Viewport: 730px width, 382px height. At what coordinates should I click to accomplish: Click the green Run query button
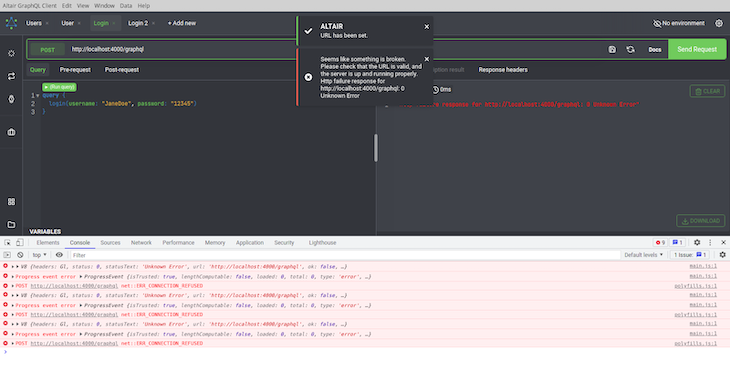point(59,87)
